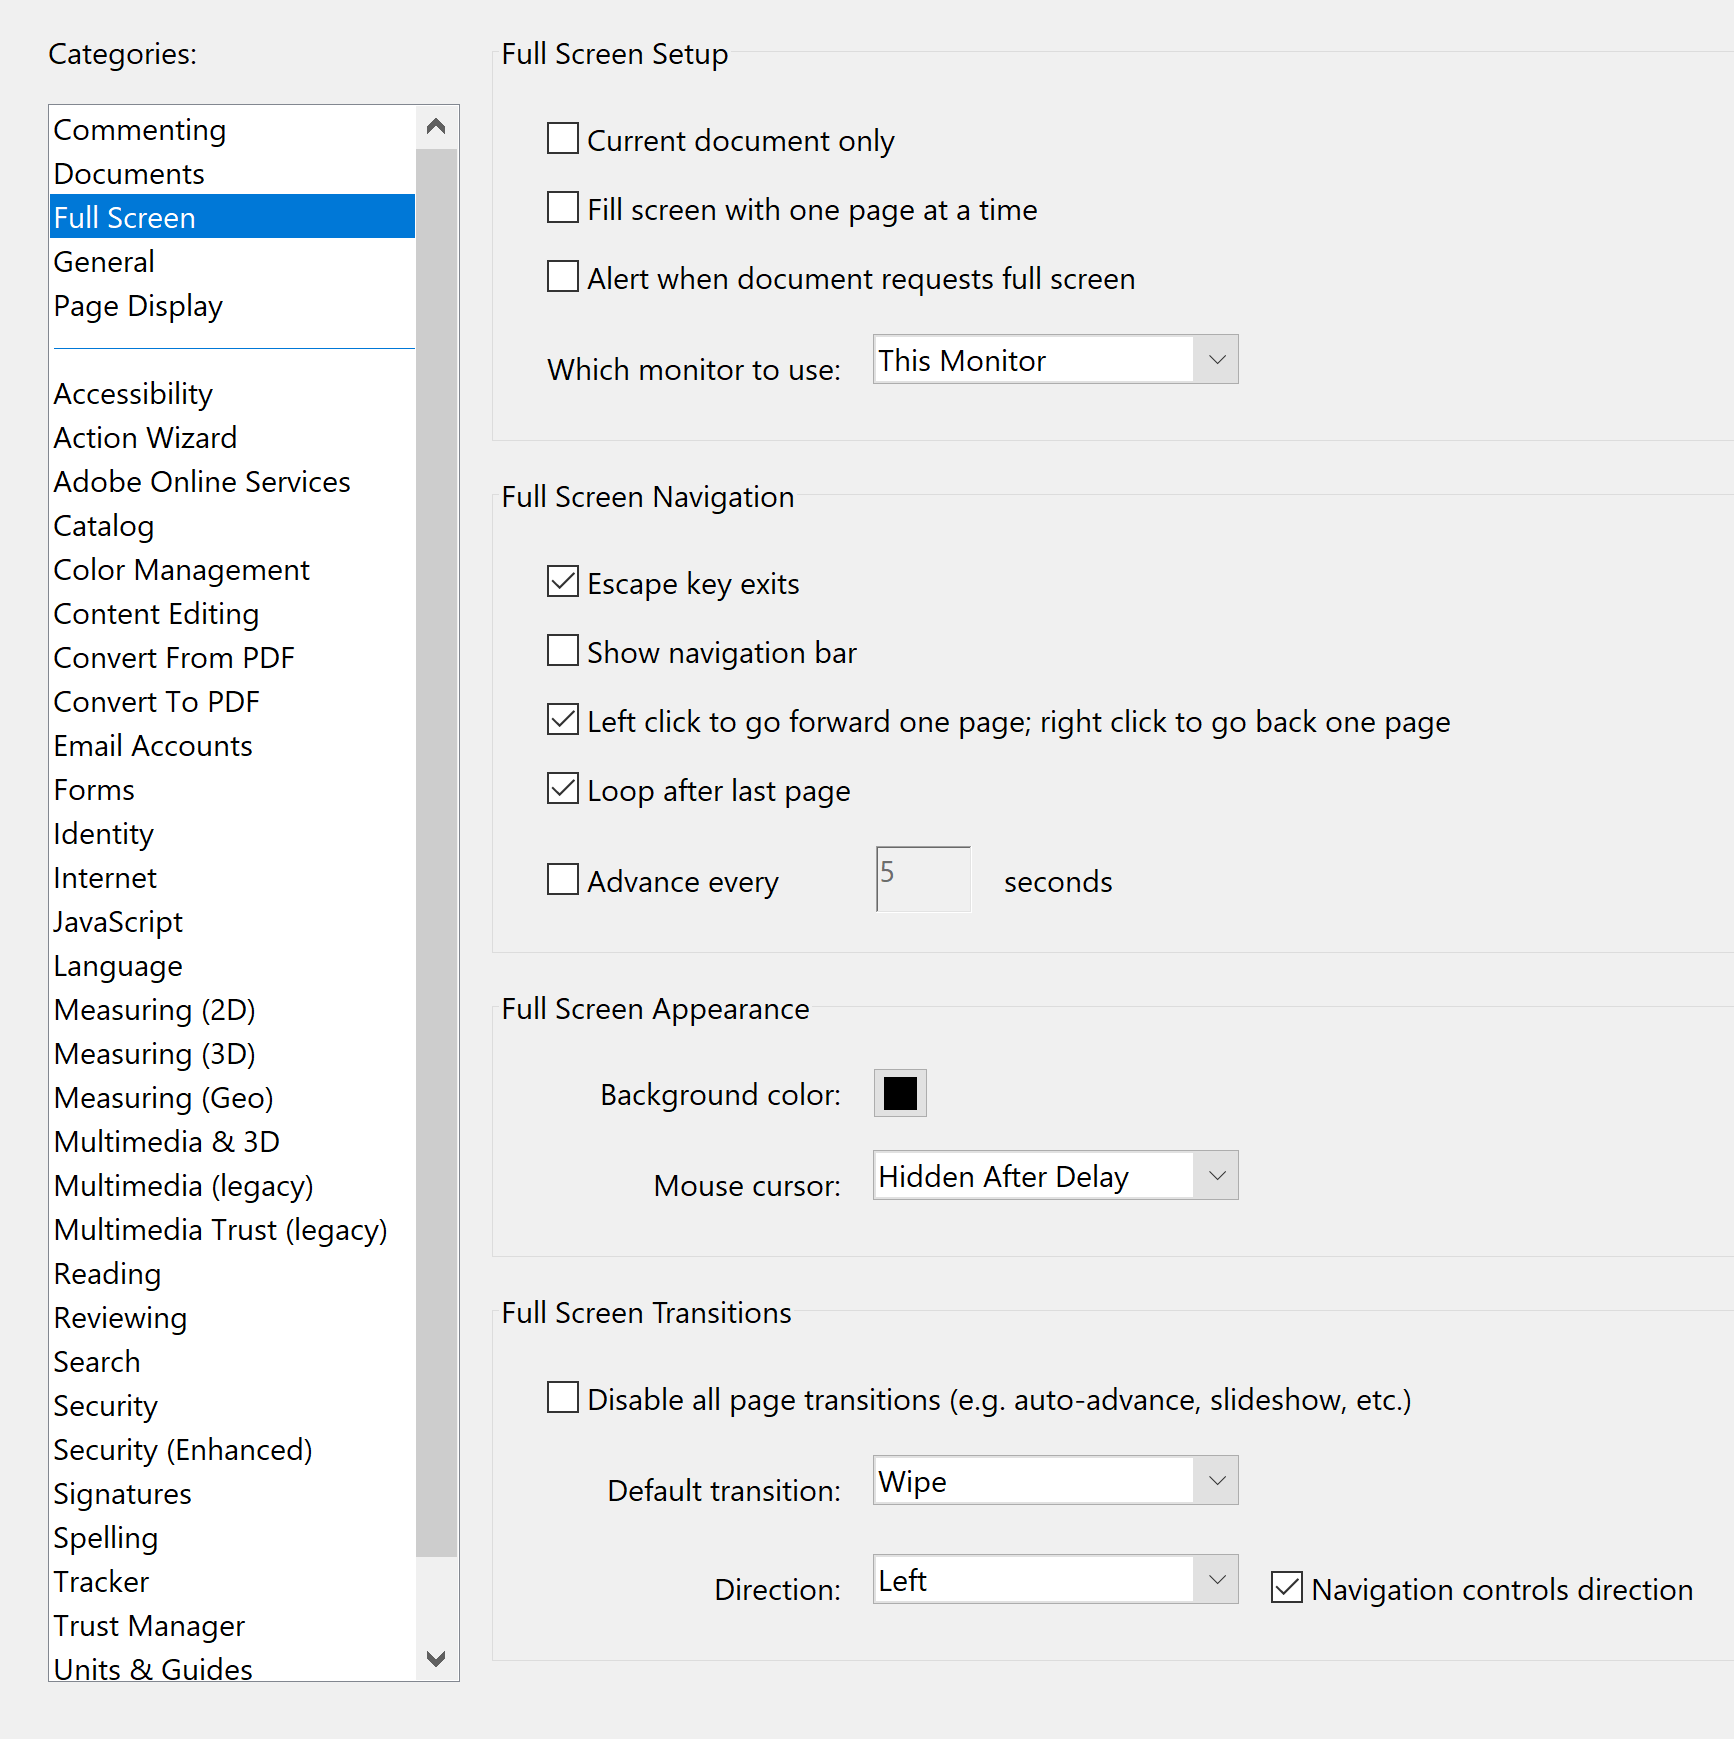Select Adobe Online Services category
The image size is (1734, 1739).
point(232,482)
